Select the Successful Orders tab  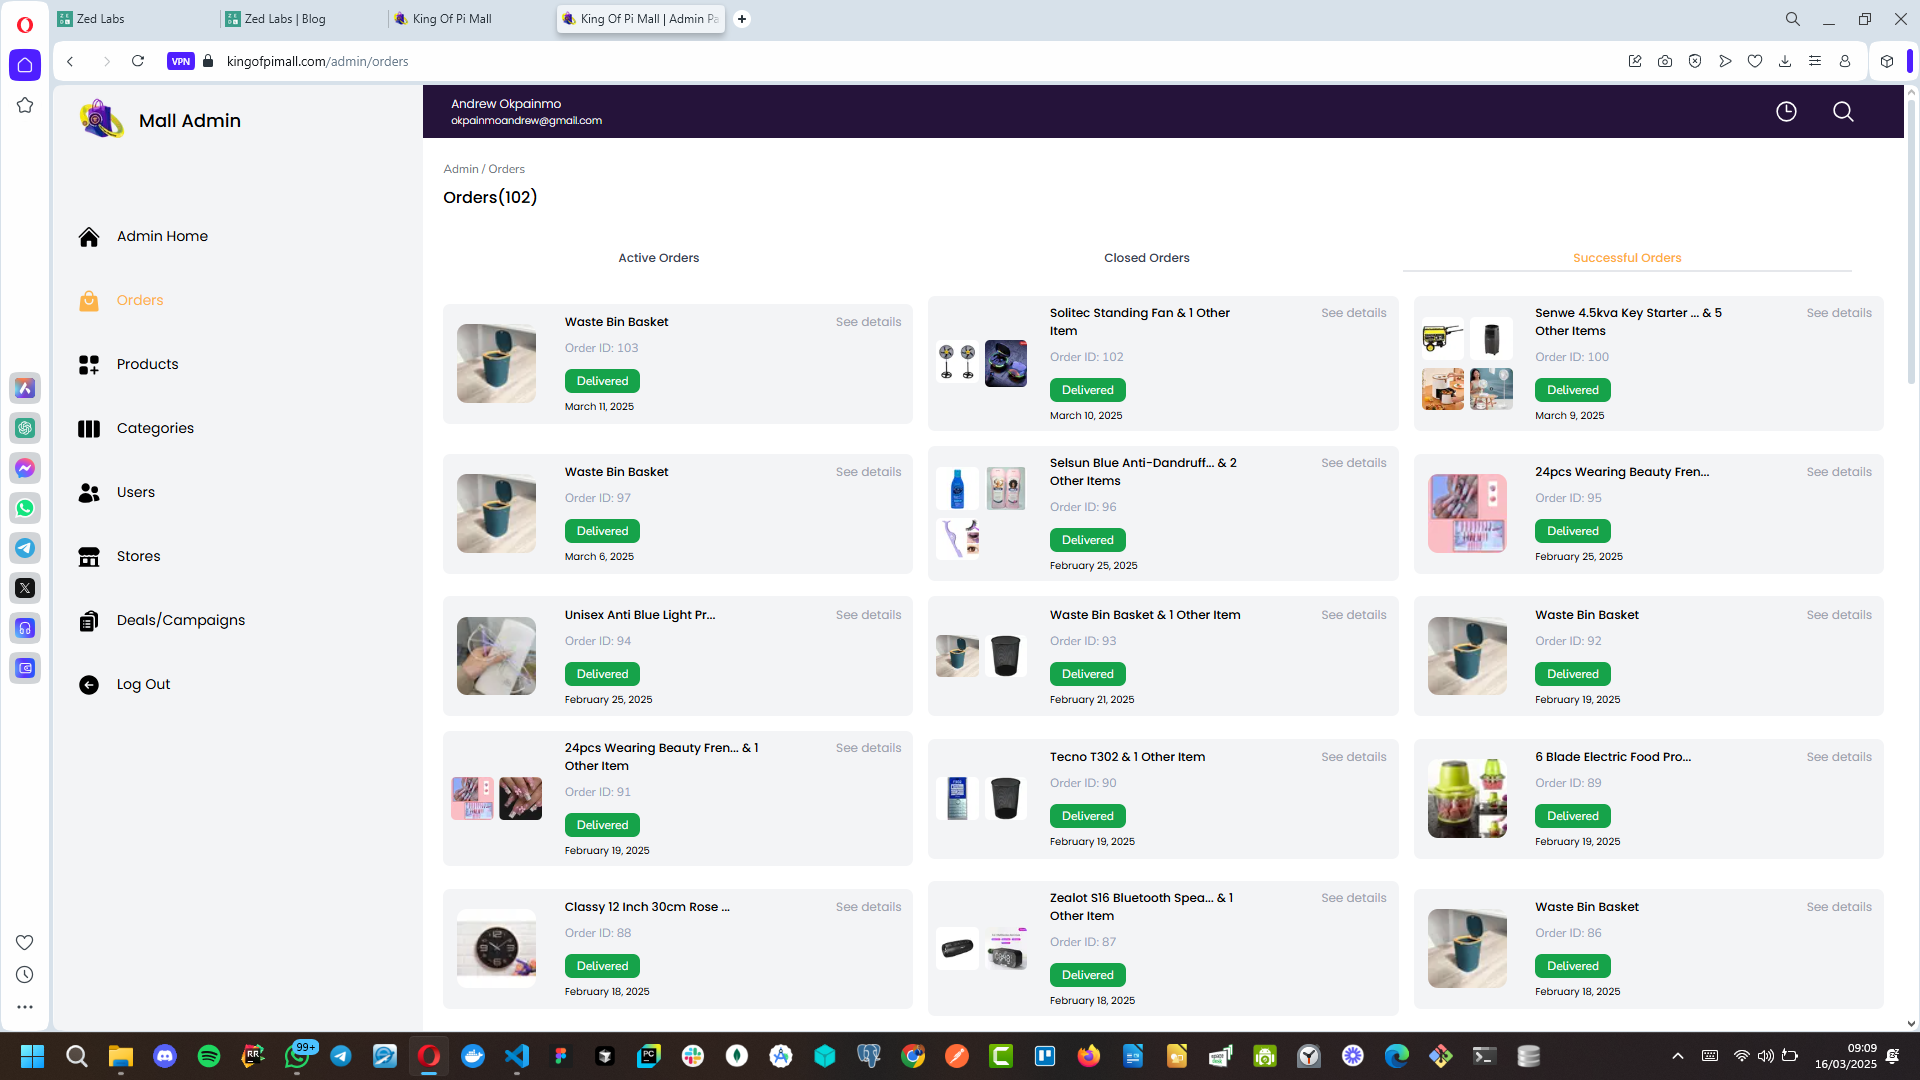point(1626,258)
